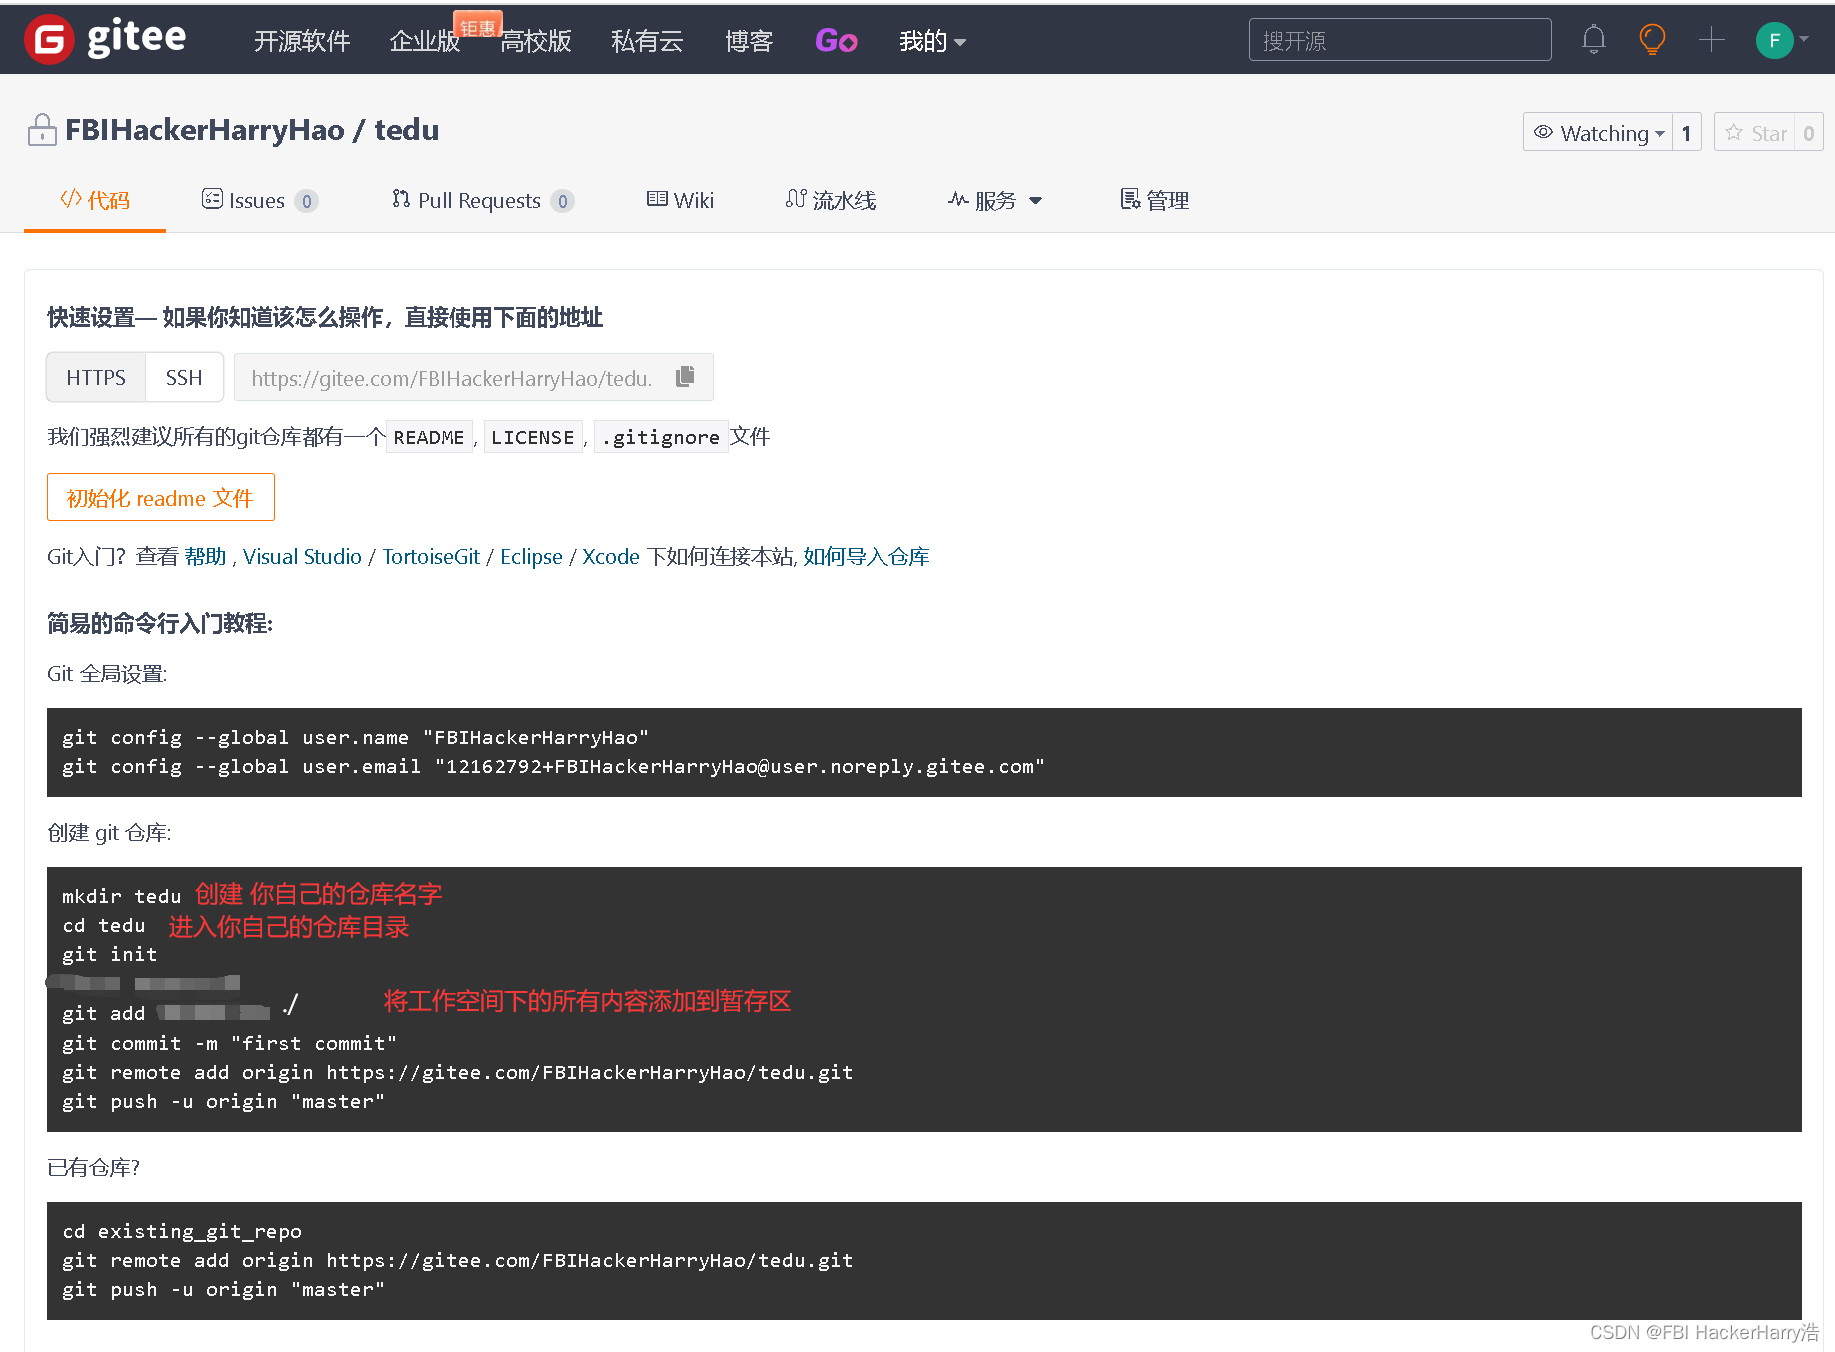This screenshot has width=1835, height=1352.
Task: Open 私有云 in the top navigation
Action: coord(647,41)
